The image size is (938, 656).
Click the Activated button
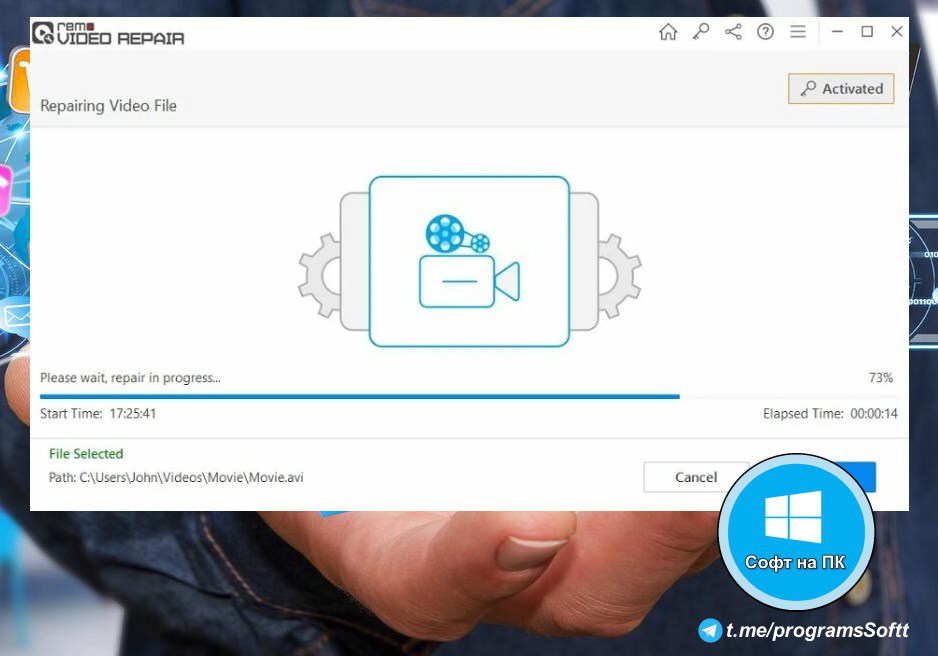[x=841, y=89]
